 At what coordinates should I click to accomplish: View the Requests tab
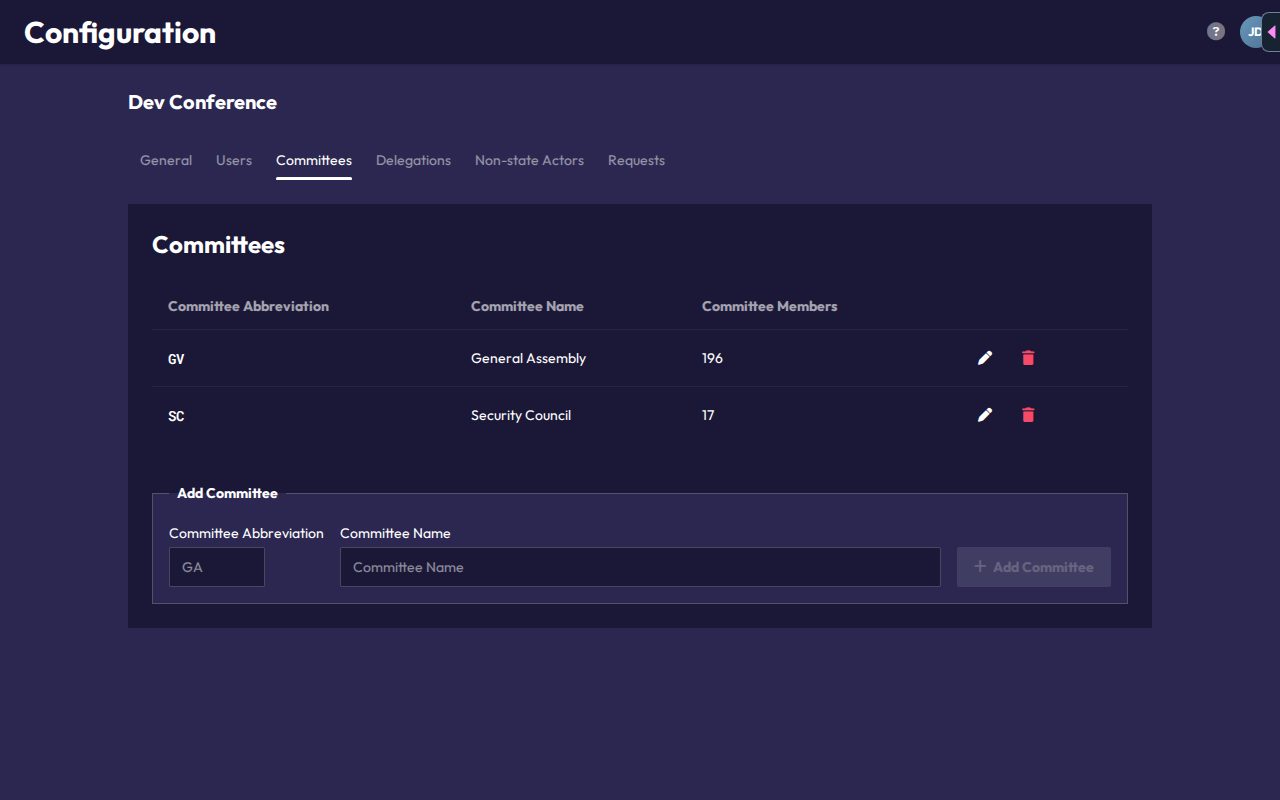(x=636, y=160)
